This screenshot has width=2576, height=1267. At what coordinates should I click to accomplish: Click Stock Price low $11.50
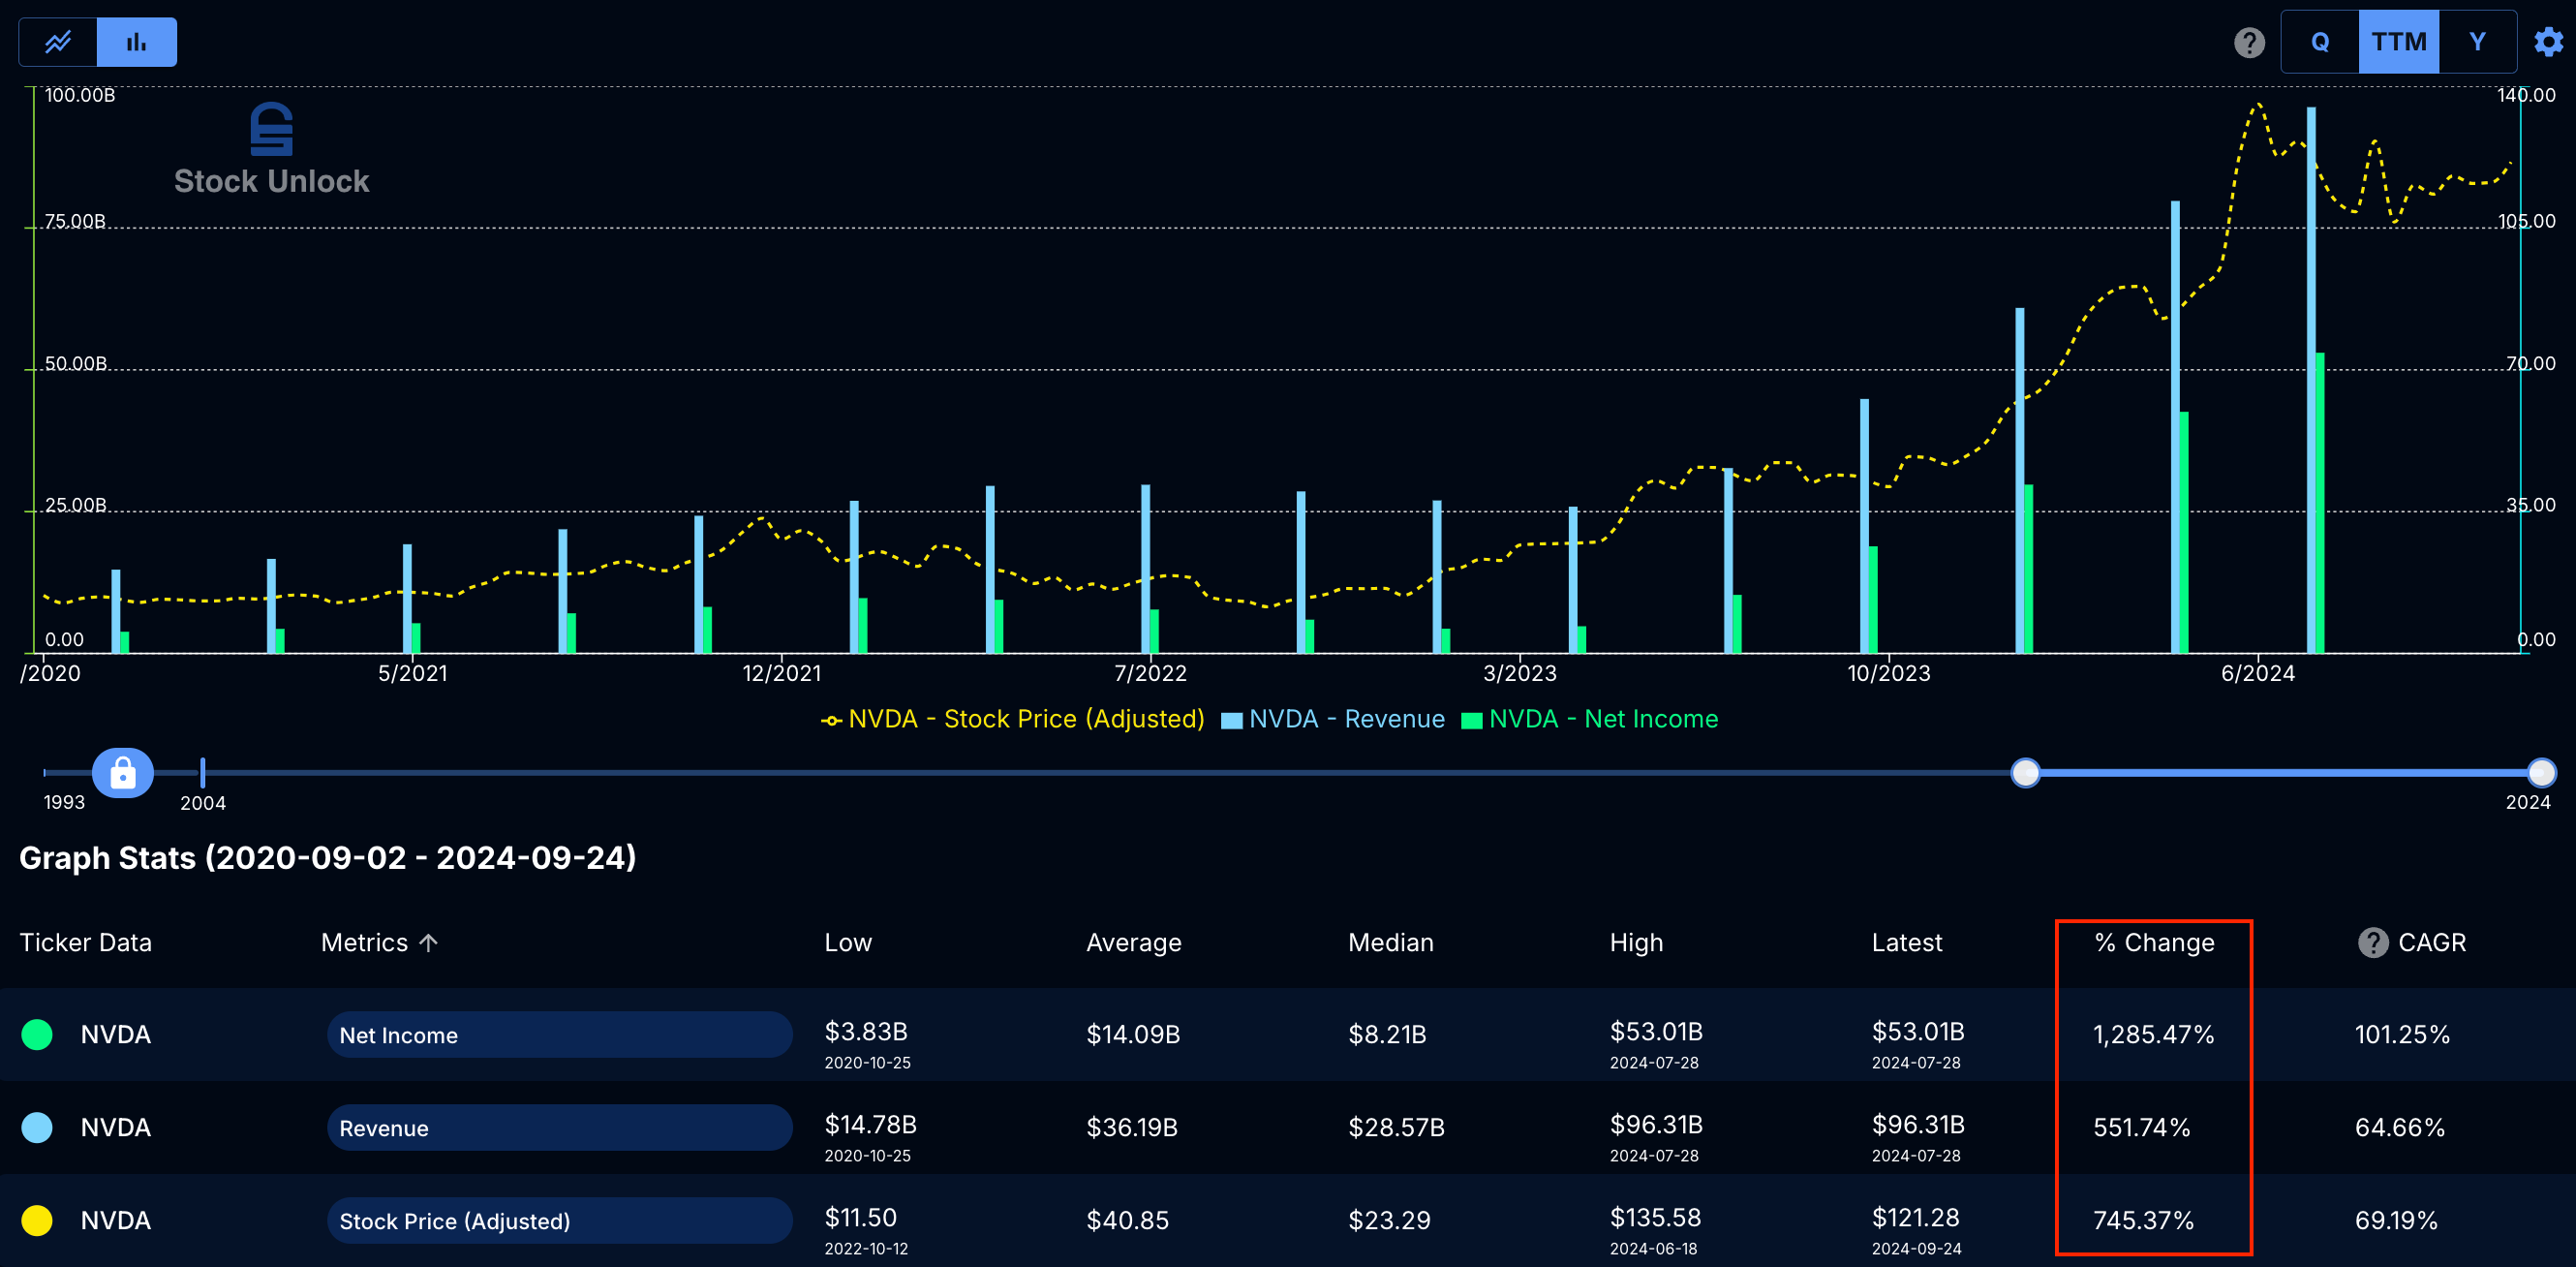(860, 1218)
